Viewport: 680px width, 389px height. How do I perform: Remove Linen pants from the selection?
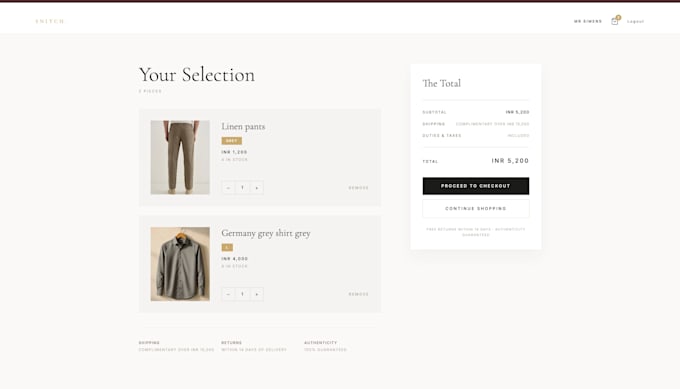(x=359, y=188)
